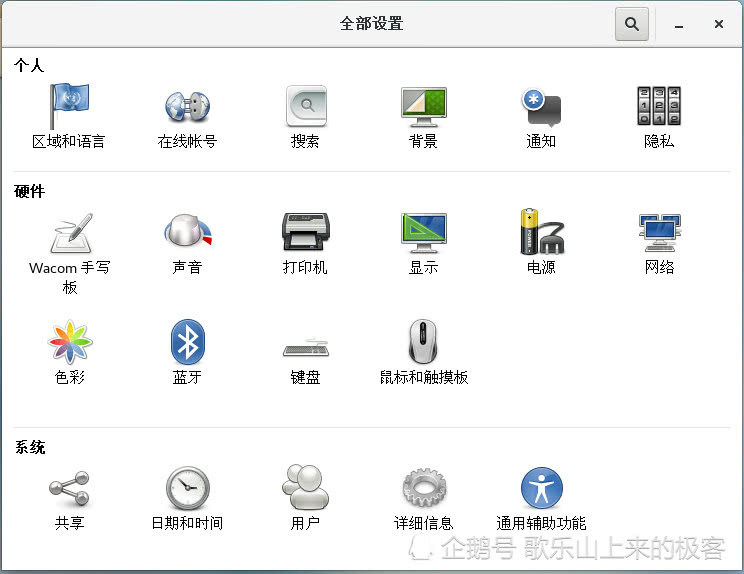This screenshot has width=744, height=574.
Task: Open Notifications (通知) speech bubble icon
Action: point(541,108)
